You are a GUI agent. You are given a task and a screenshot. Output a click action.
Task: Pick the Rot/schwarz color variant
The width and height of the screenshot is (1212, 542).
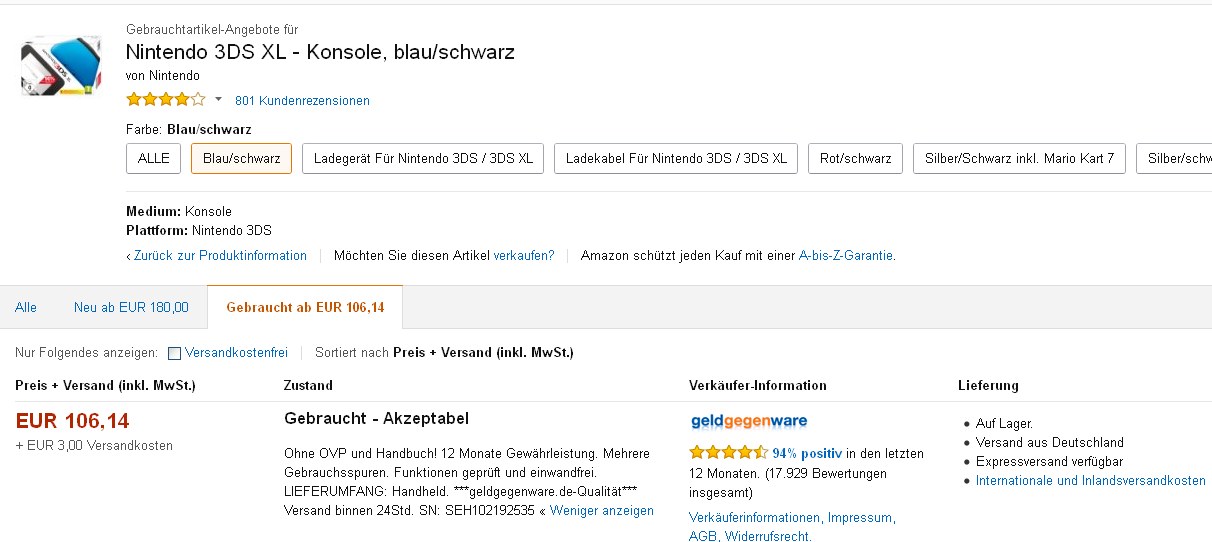tap(855, 158)
